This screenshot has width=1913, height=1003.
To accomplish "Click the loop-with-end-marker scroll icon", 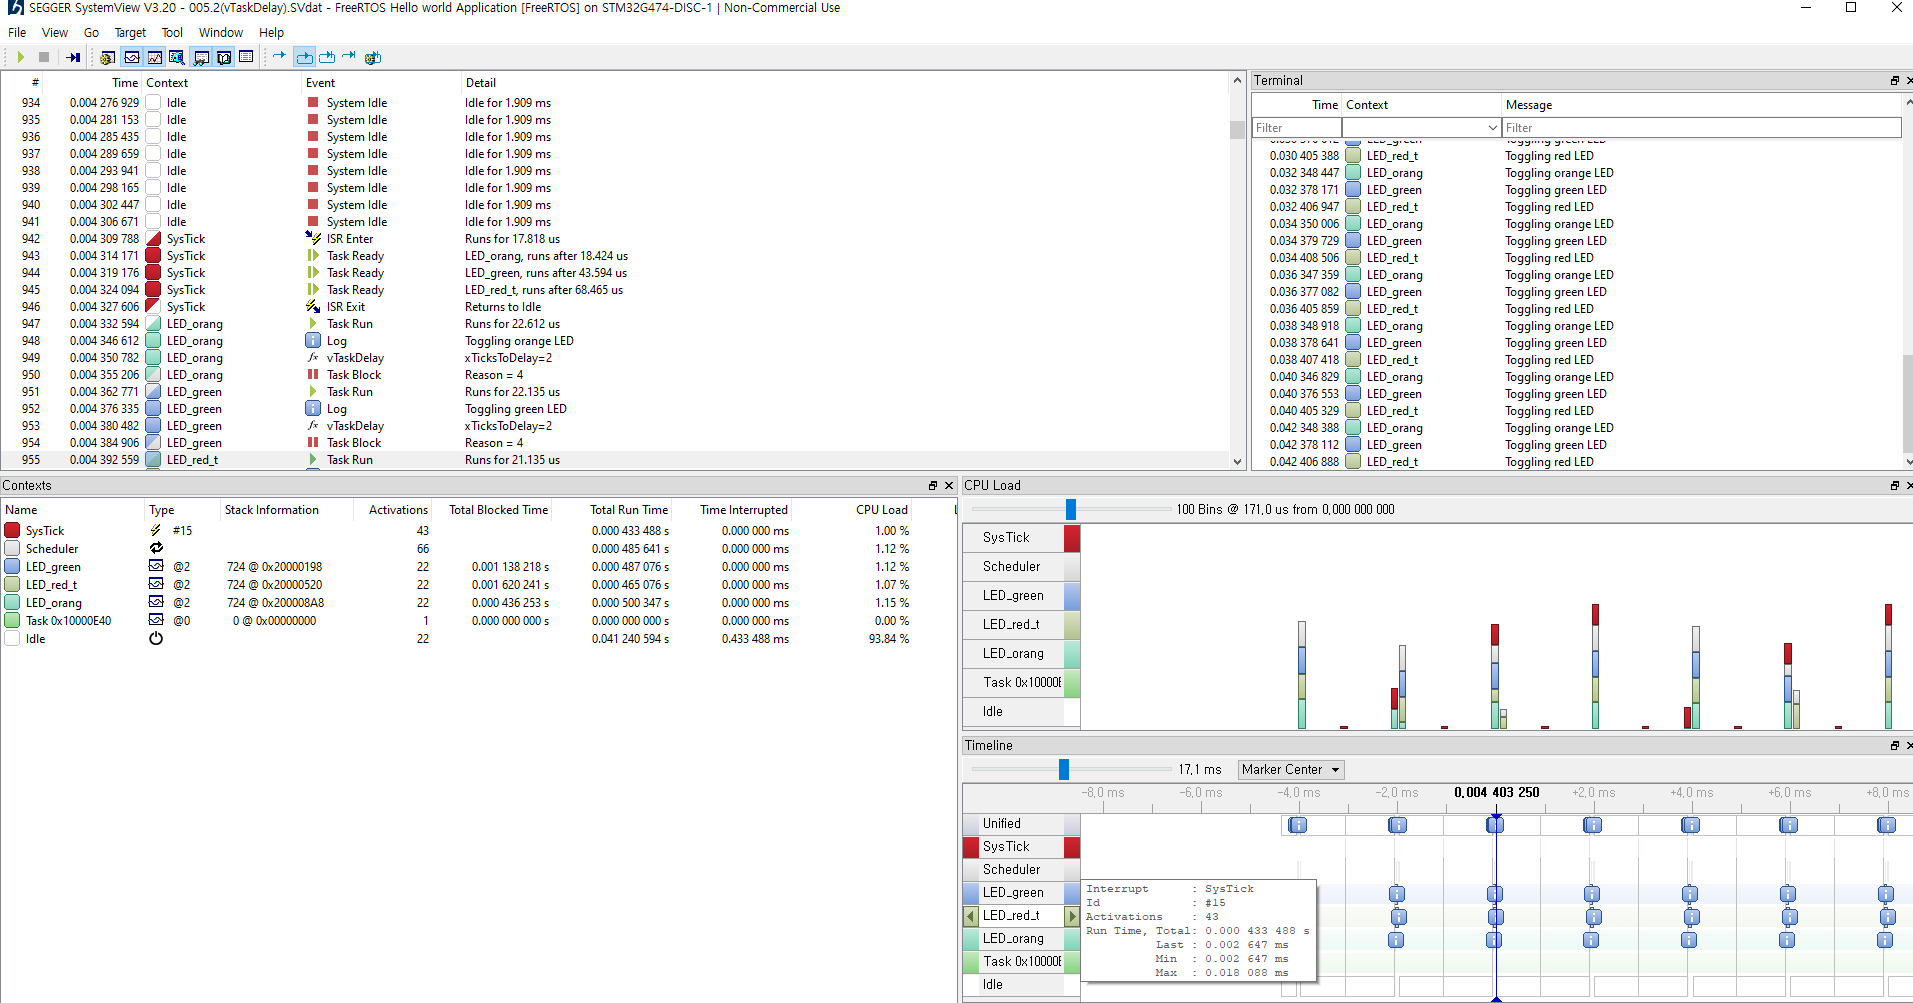I will (327, 57).
